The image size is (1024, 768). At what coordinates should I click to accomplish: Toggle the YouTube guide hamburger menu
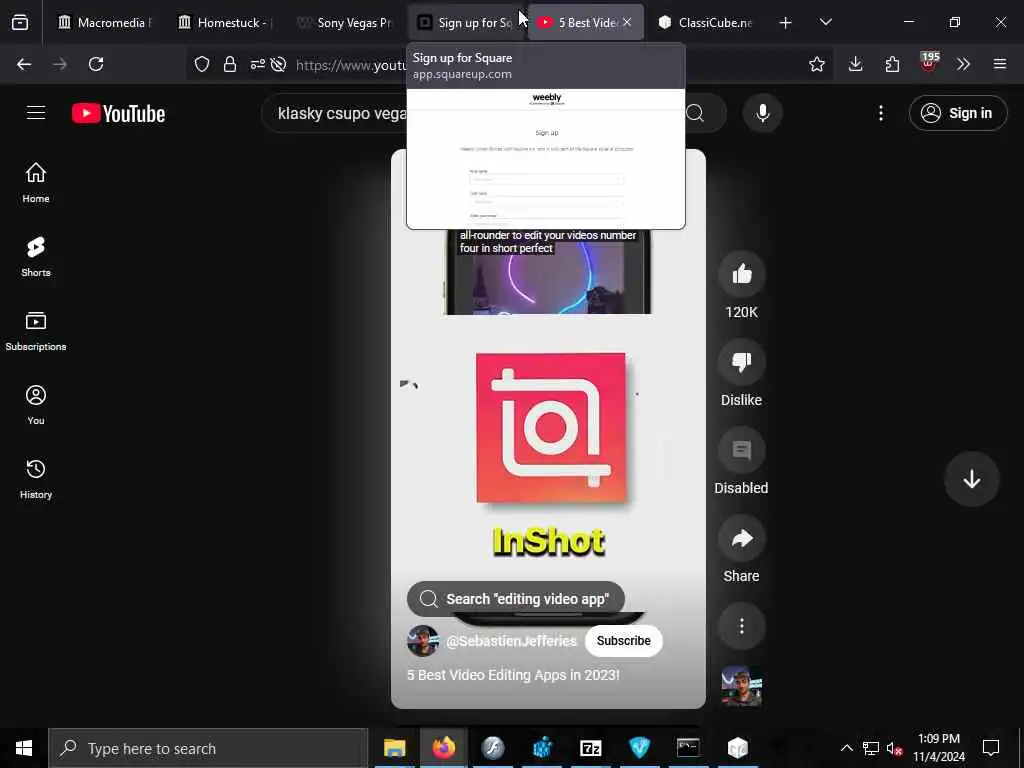36,113
